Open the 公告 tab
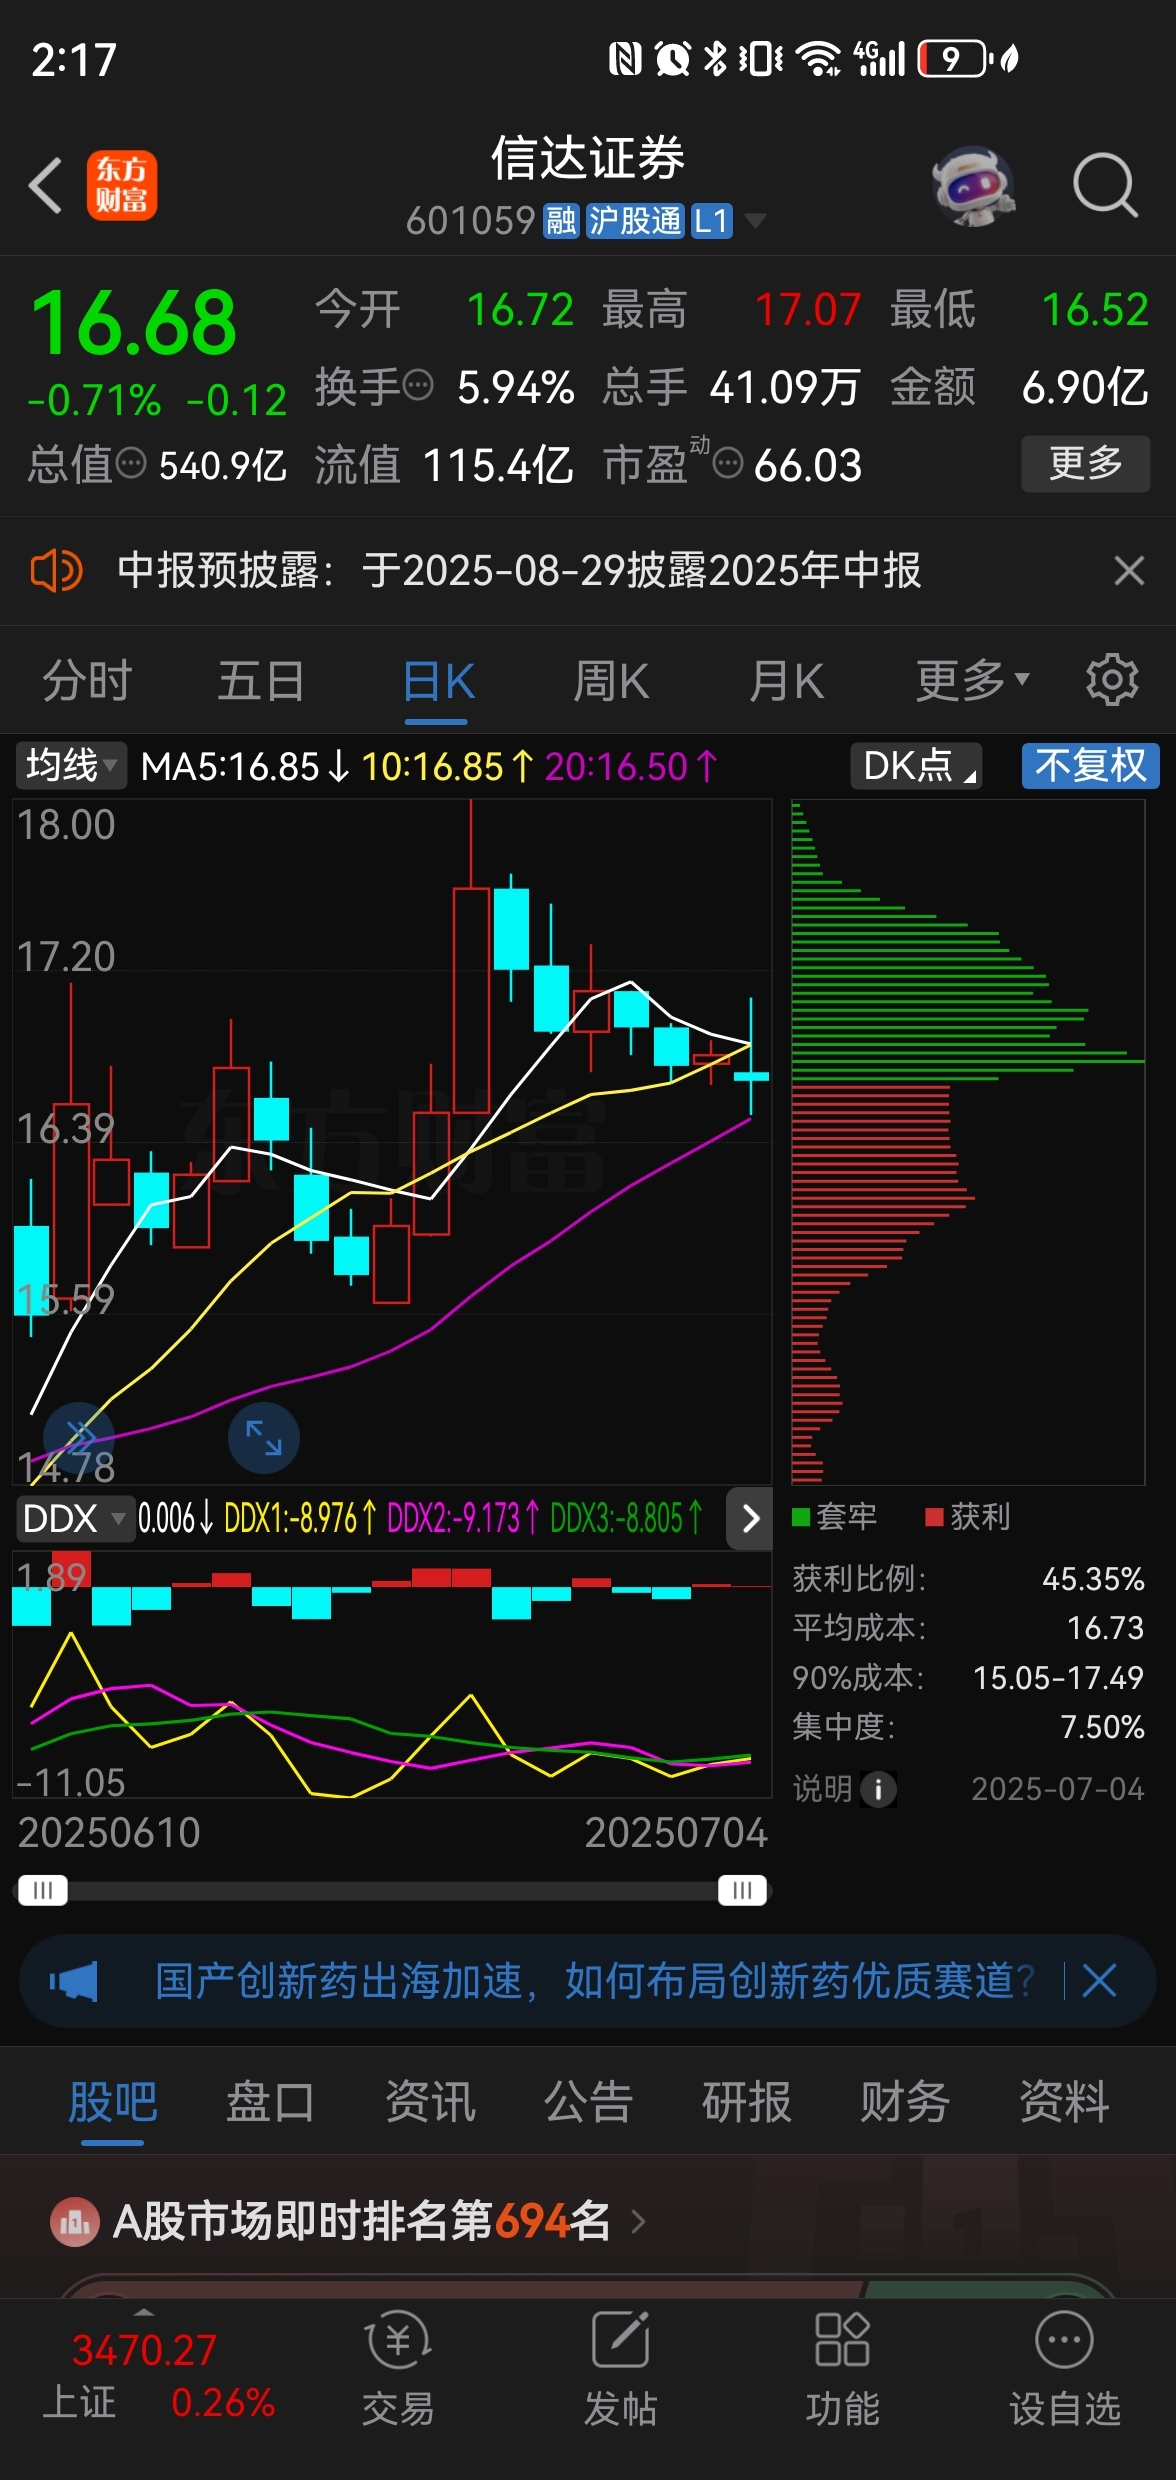Screen dimensions: 1176x2480 tap(588, 2101)
